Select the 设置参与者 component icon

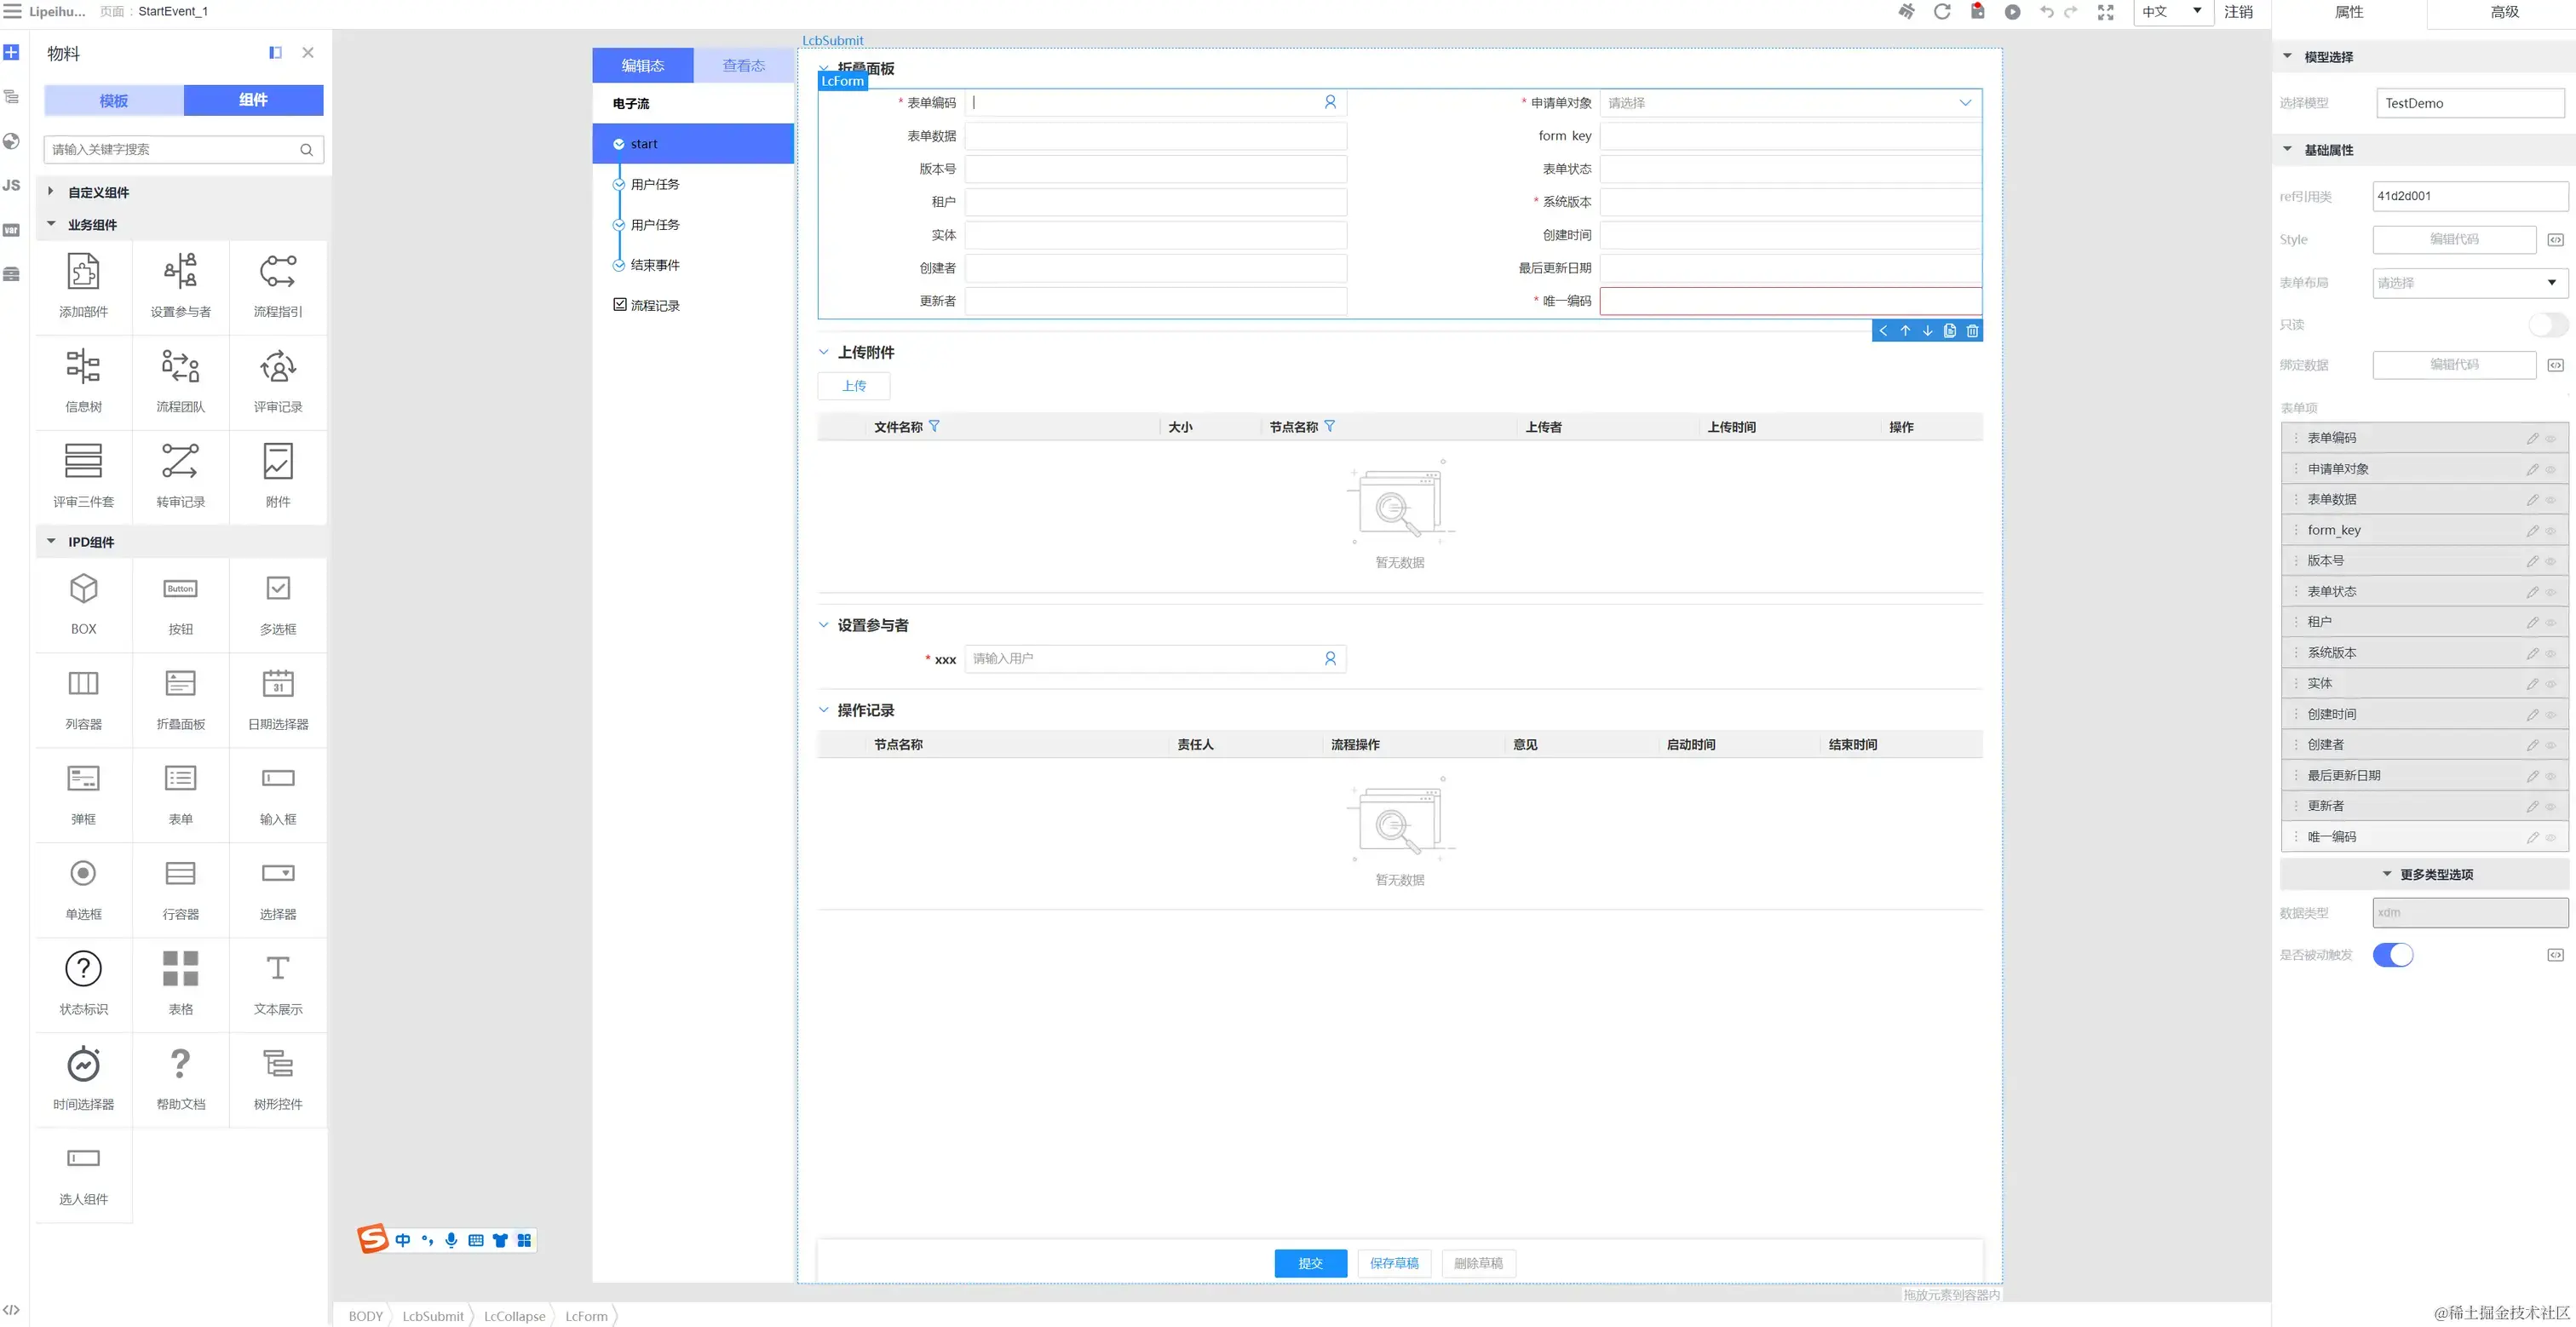tap(180, 272)
